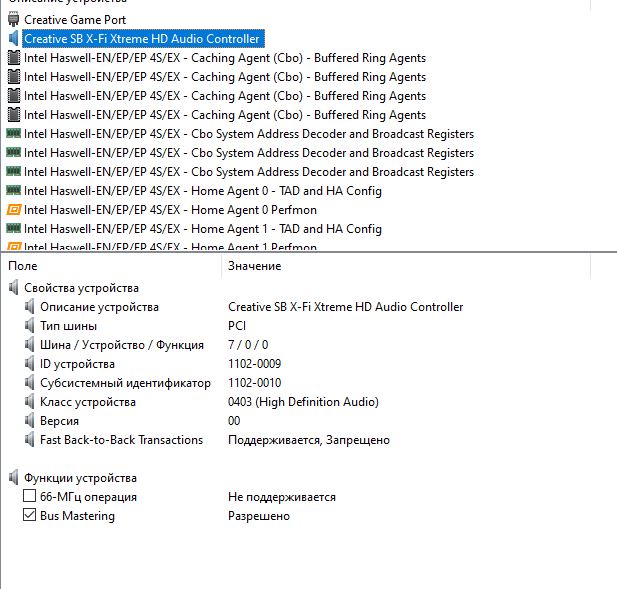Click the icon beside Fast Back-to-Back Transactions

[29, 439]
